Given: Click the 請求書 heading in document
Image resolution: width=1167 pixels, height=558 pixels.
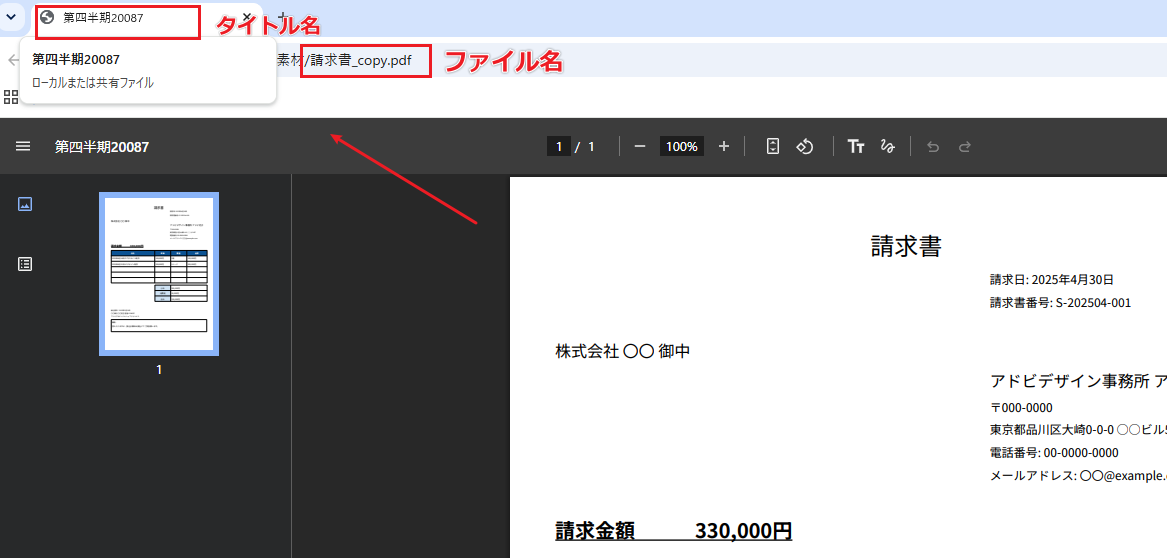Looking at the screenshot, I should pyautogui.click(x=907, y=246).
